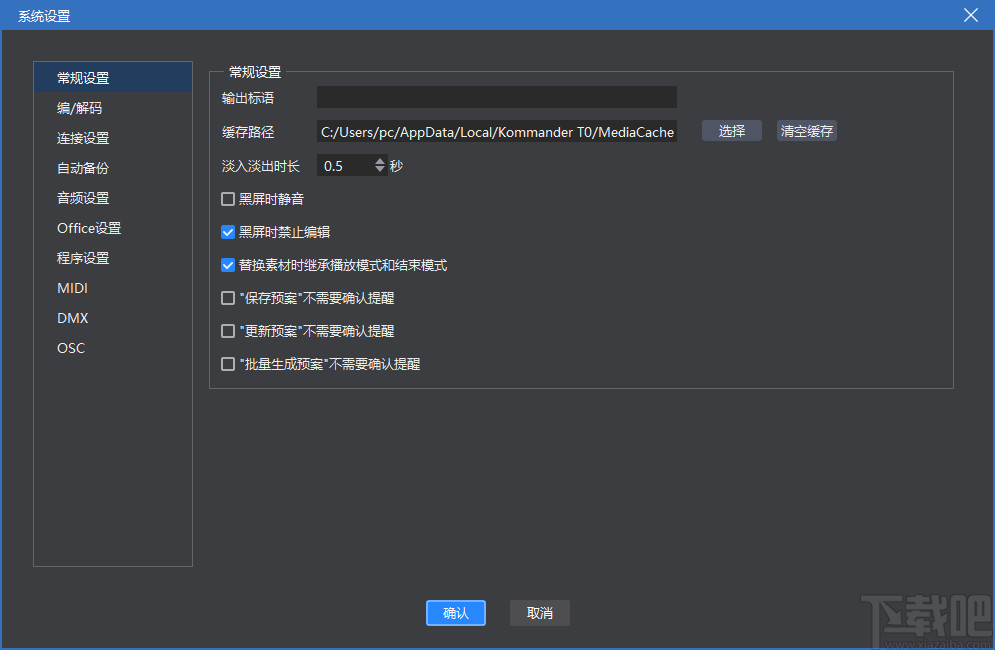Screen dimensions: 995x650
Task: Click the 输出标语 text input field
Action: (x=496, y=97)
